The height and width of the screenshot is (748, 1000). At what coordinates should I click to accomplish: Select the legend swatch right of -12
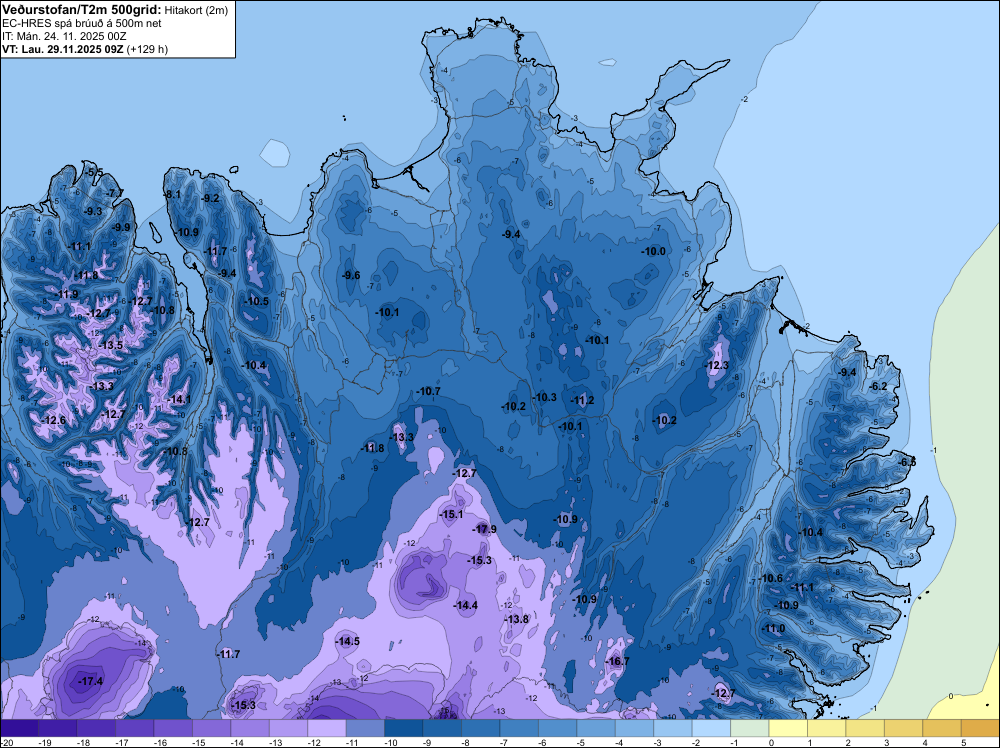click(x=327, y=728)
